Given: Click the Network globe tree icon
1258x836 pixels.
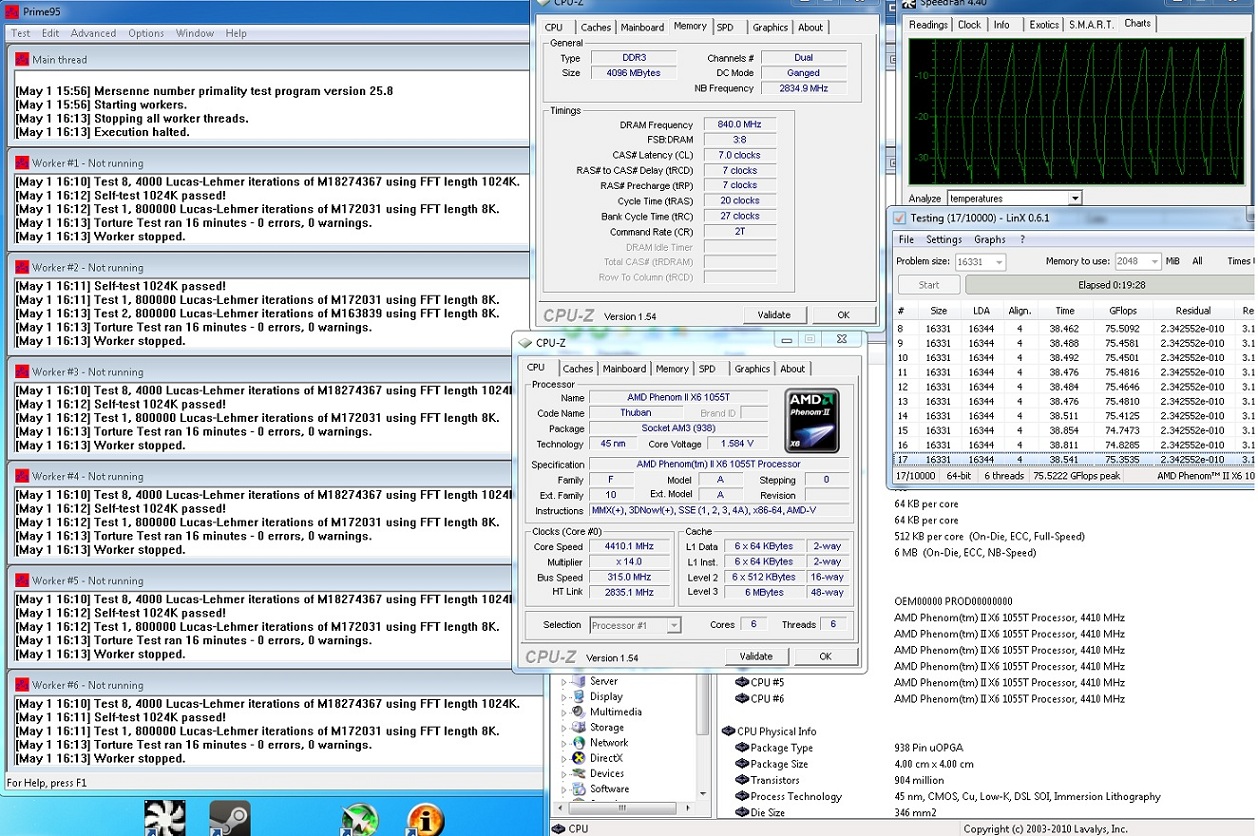Looking at the screenshot, I should pyautogui.click(x=580, y=743).
